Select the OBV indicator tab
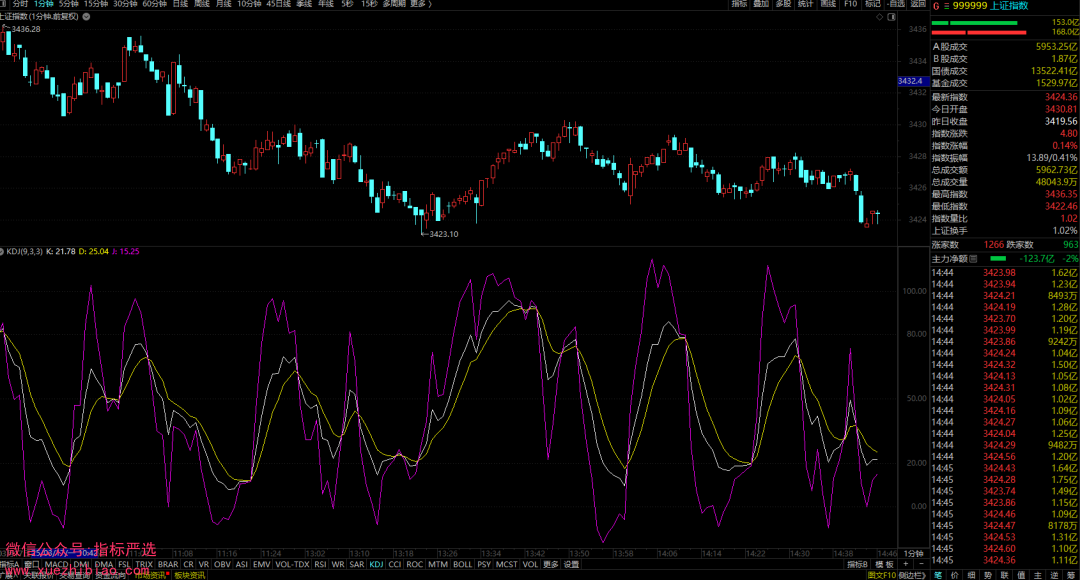 coord(222,564)
